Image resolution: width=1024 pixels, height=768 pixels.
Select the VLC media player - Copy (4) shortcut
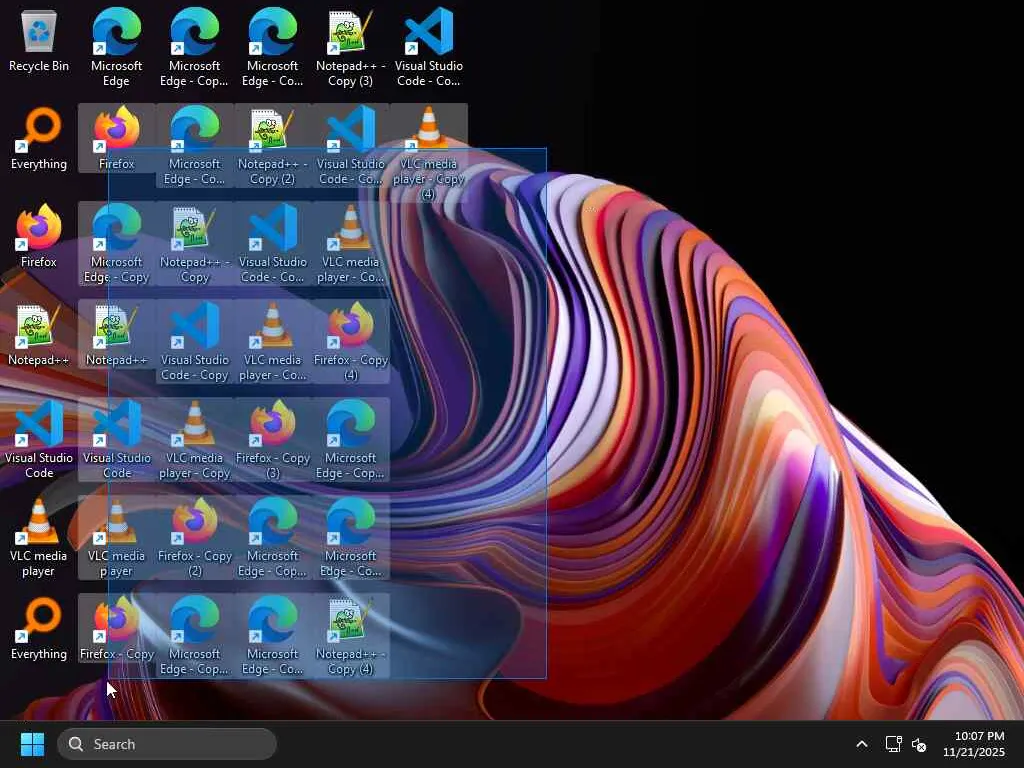pos(429,152)
